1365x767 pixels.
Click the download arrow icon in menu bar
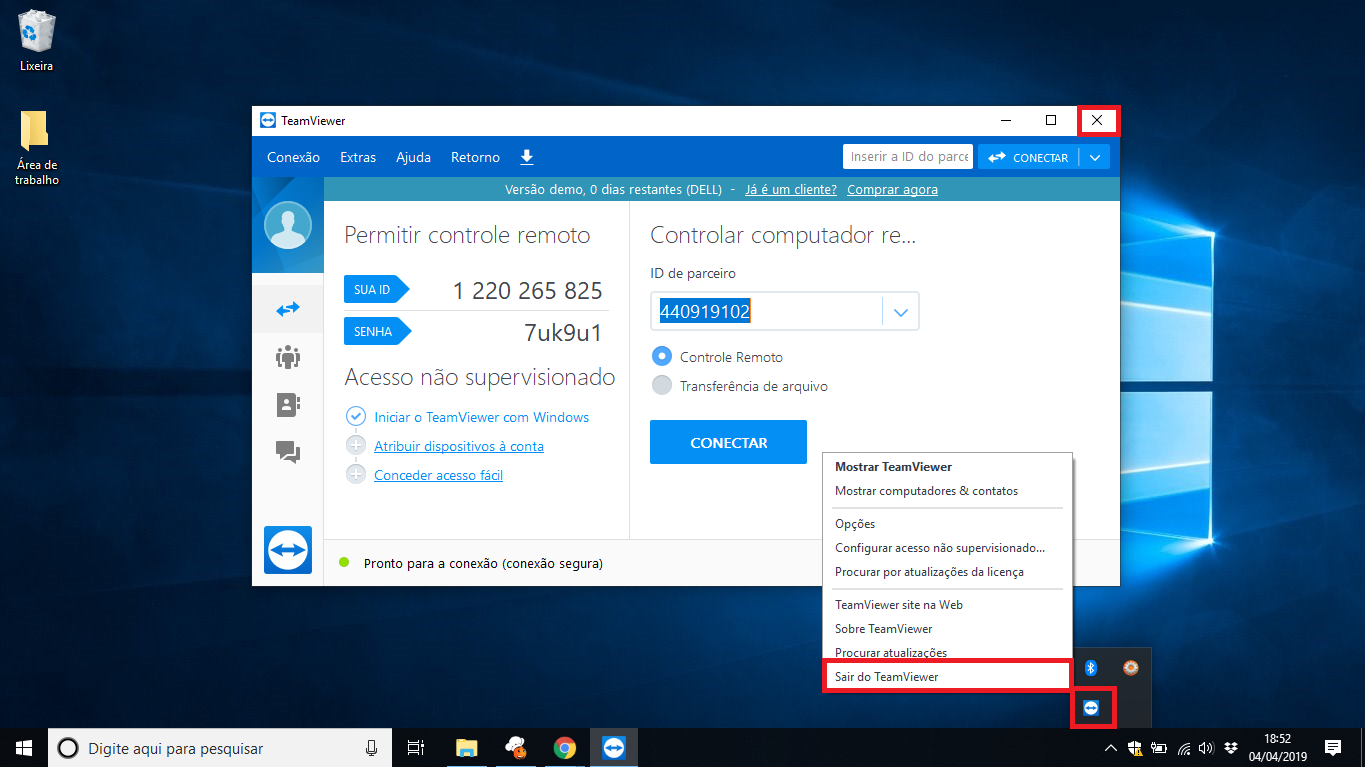pos(527,157)
